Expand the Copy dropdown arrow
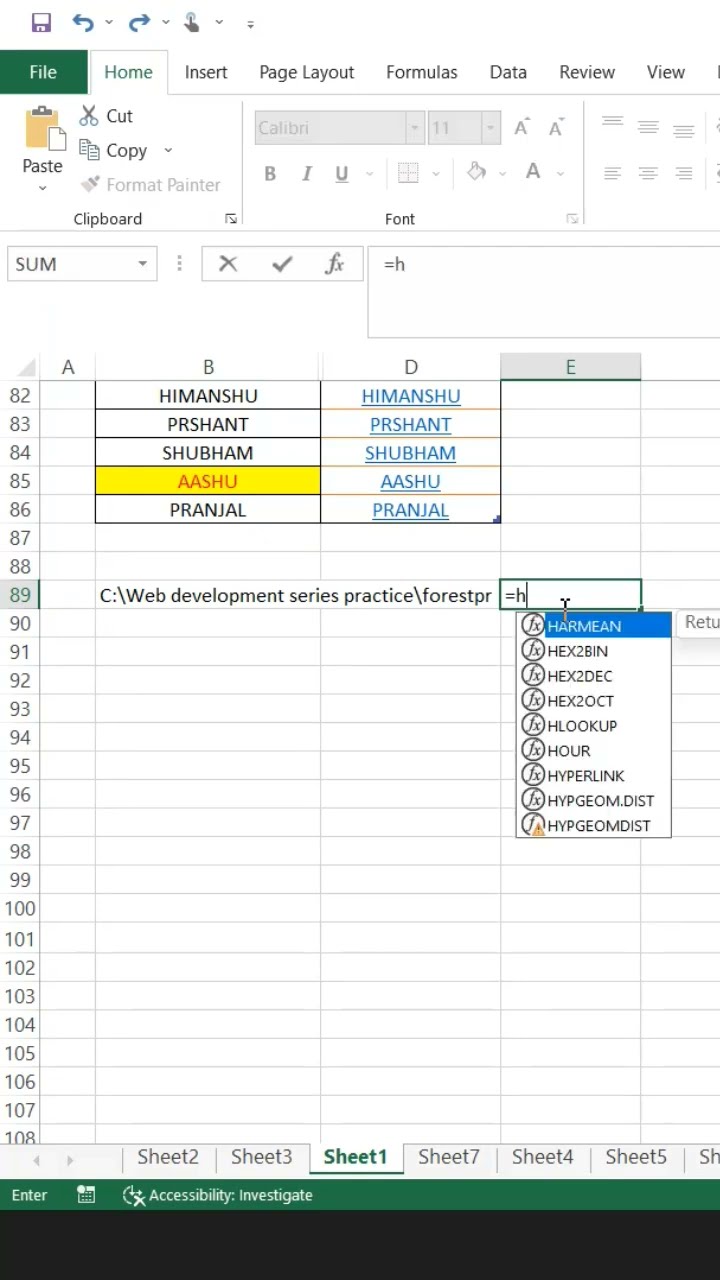The width and height of the screenshot is (720, 1280). pyautogui.click(x=167, y=150)
